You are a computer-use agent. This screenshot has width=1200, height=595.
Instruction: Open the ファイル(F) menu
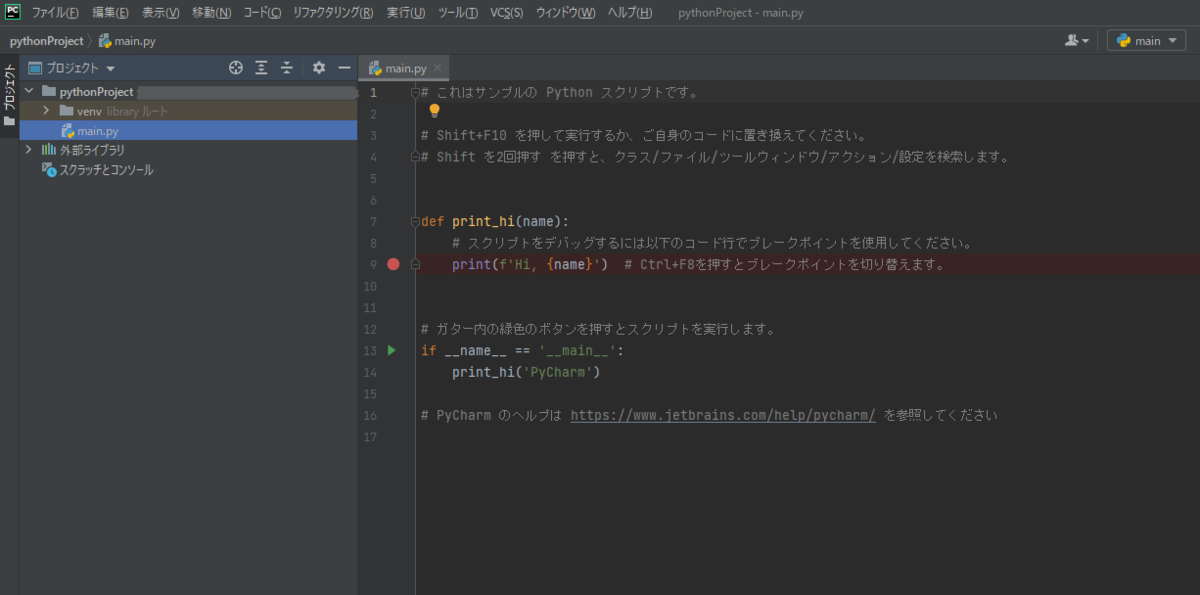55,13
